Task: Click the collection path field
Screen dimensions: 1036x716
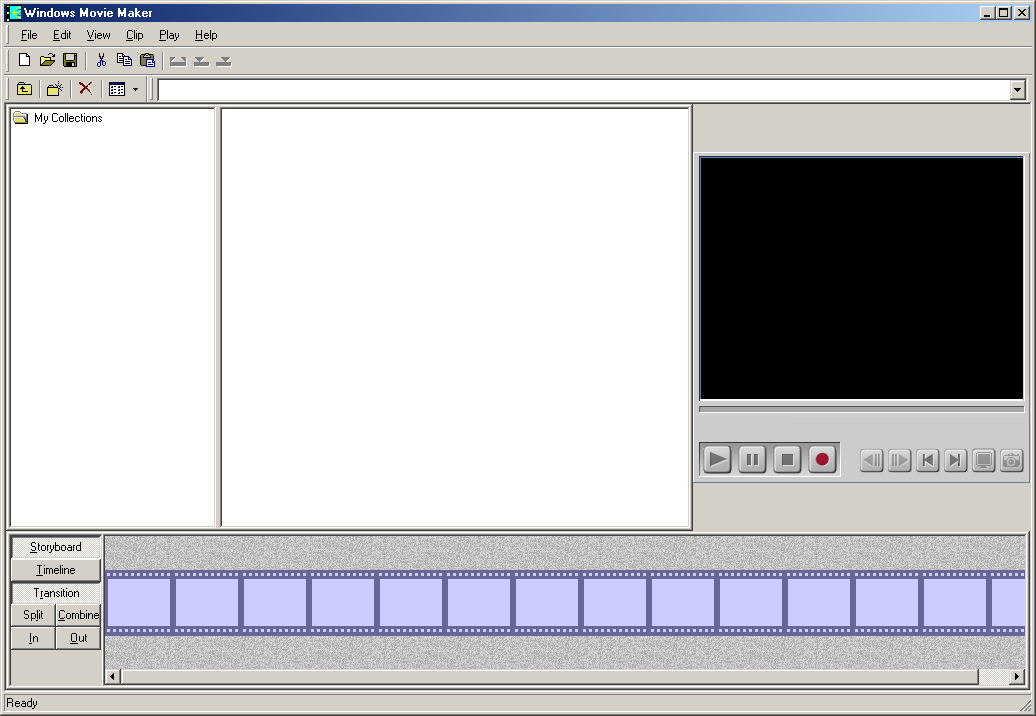Action: pos(583,89)
